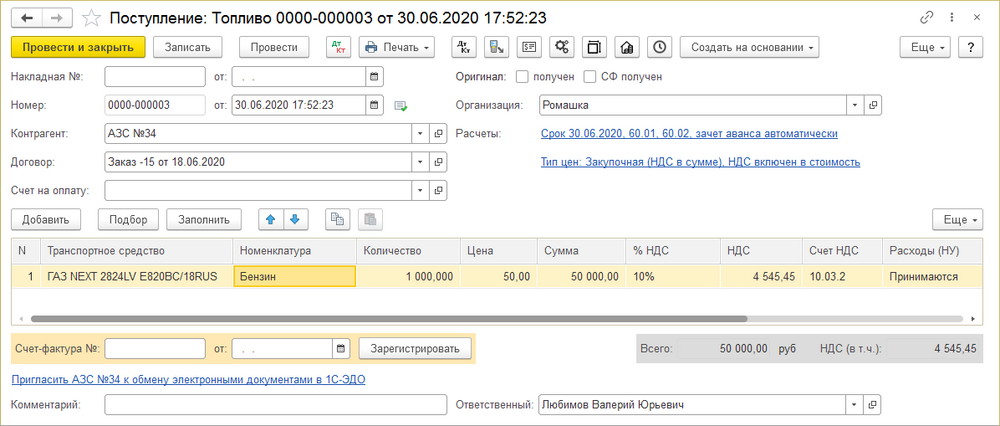This screenshot has width=1000, height=426.
Task: Expand the Счет на оплату dropdown
Action: pos(420,190)
